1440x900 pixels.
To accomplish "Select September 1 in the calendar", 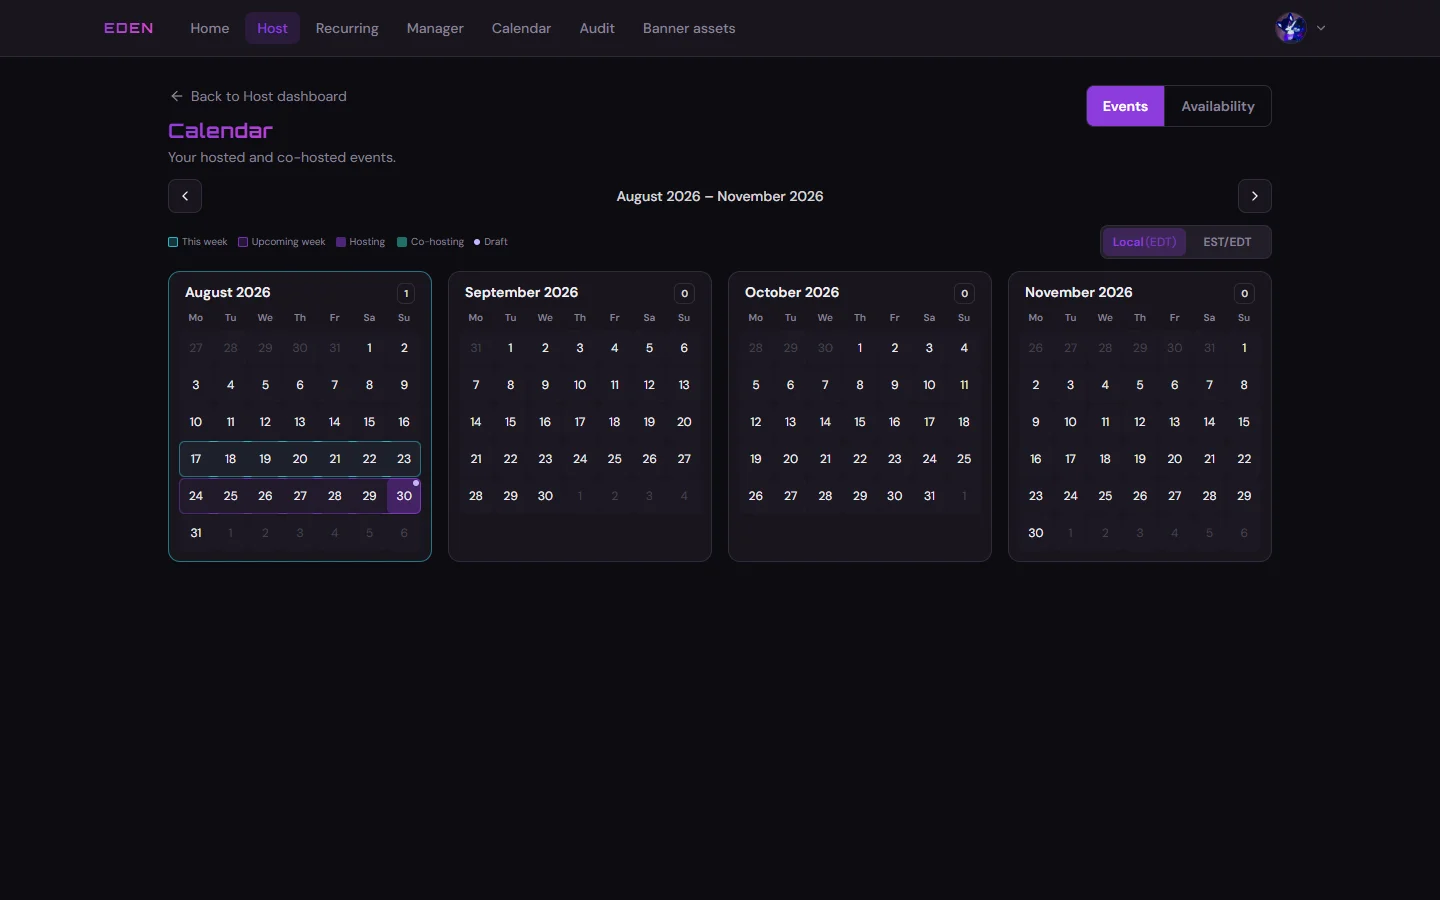I will click(510, 348).
